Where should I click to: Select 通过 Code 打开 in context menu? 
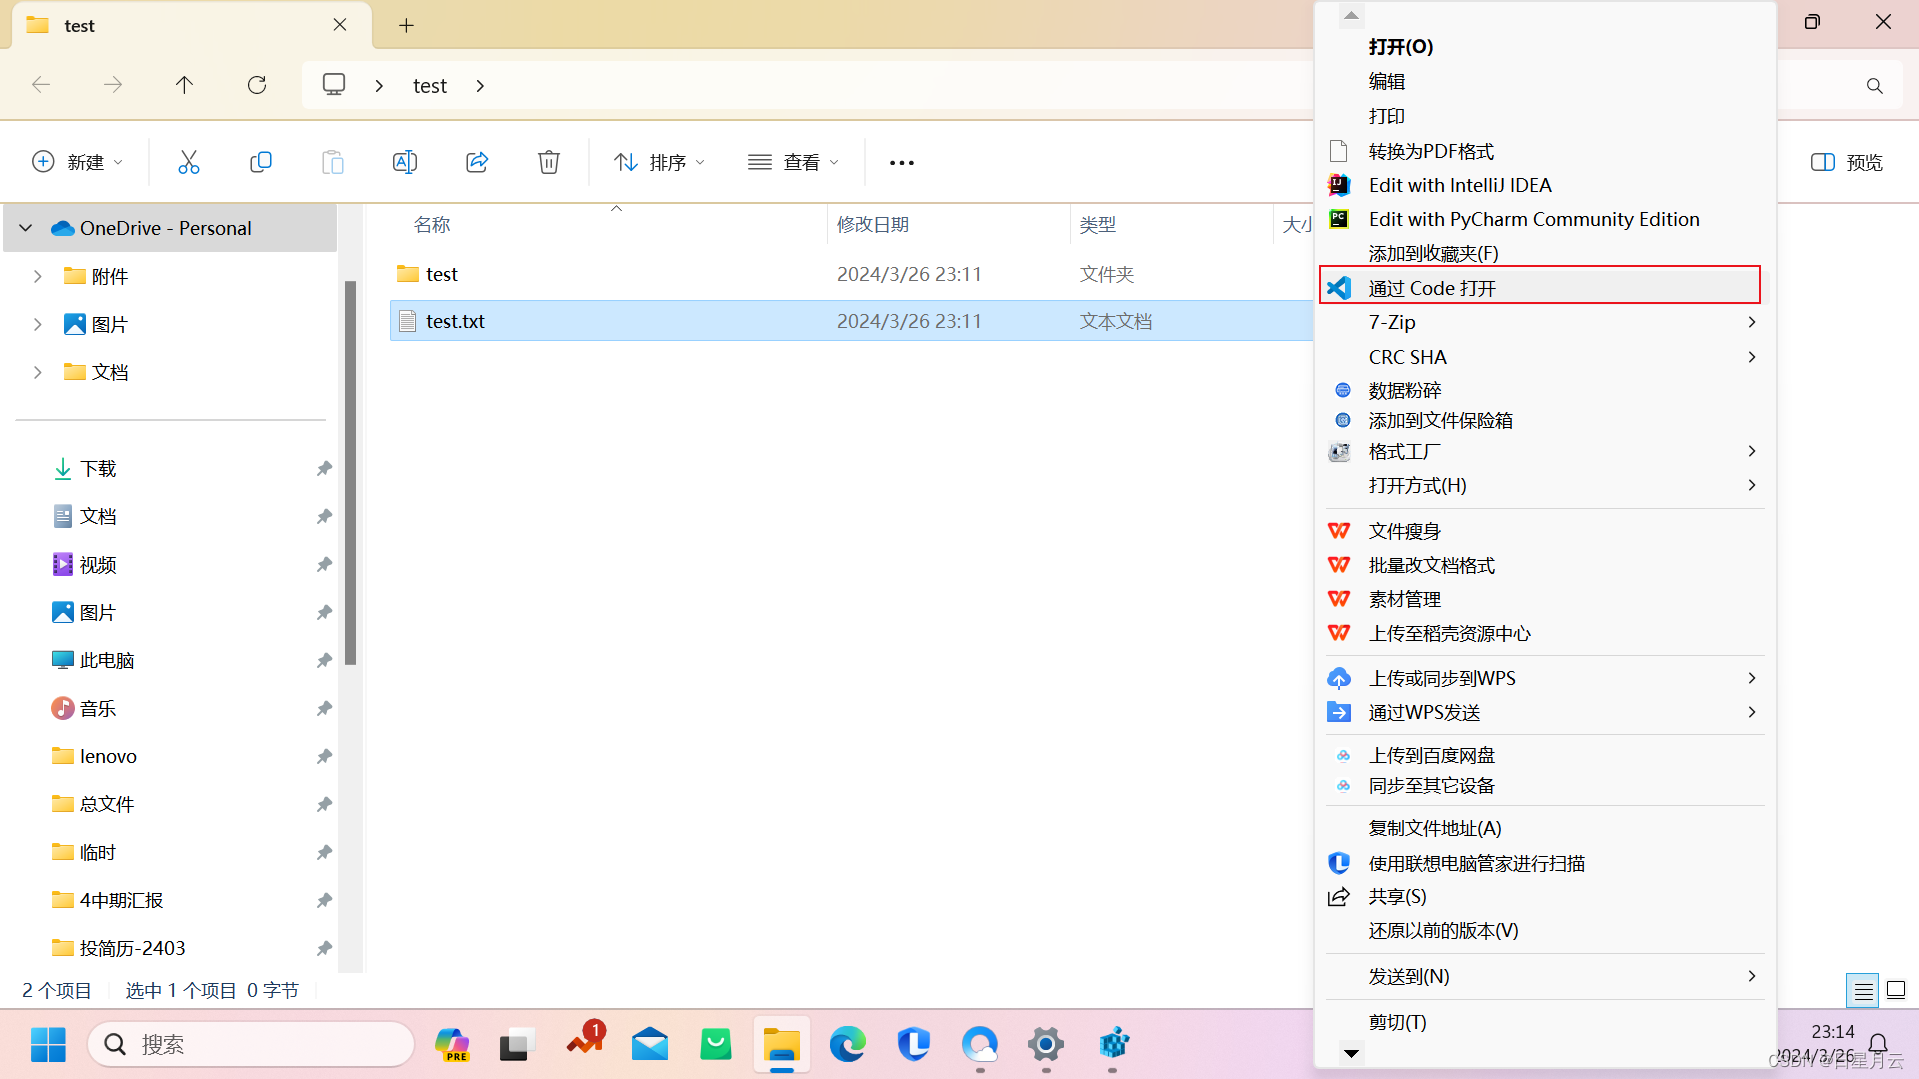[1432, 287]
